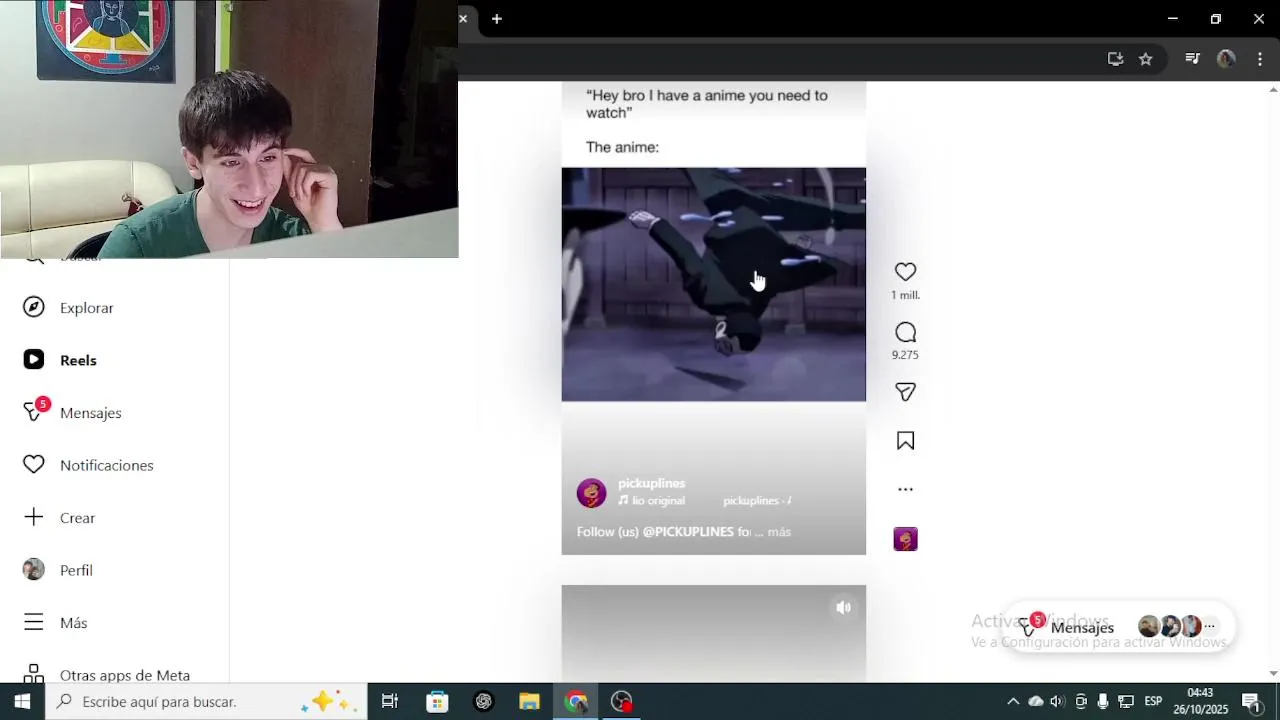This screenshot has height=720, width=1280.
Task: Click the three dots in Mensajes pill
Action: point(1210,627)
